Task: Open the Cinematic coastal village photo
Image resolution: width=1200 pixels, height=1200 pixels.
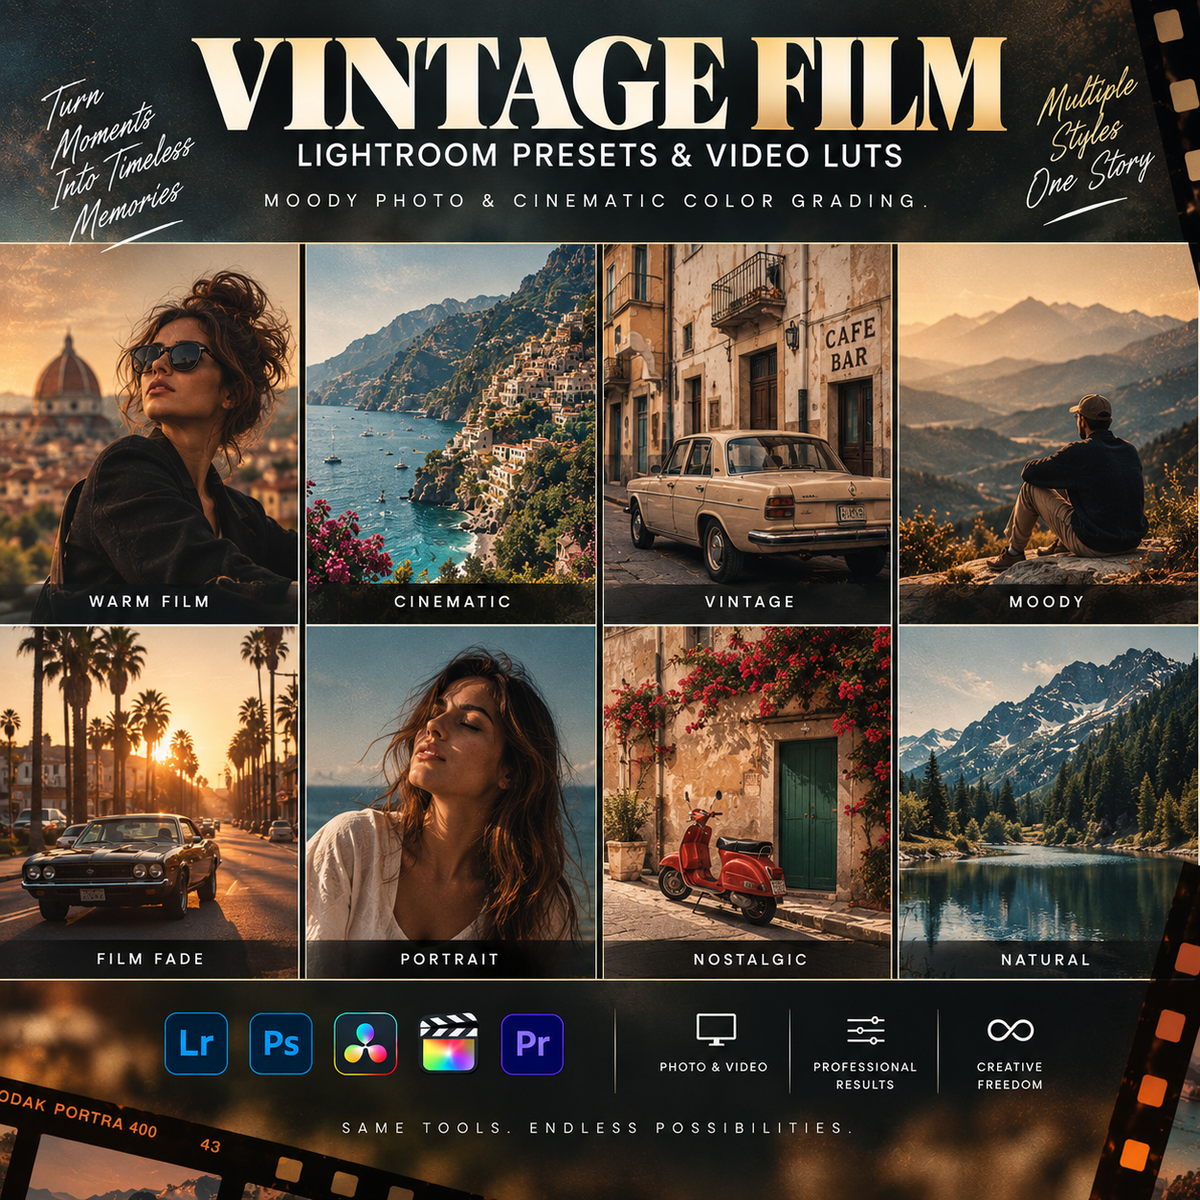Action: (450, 433)
